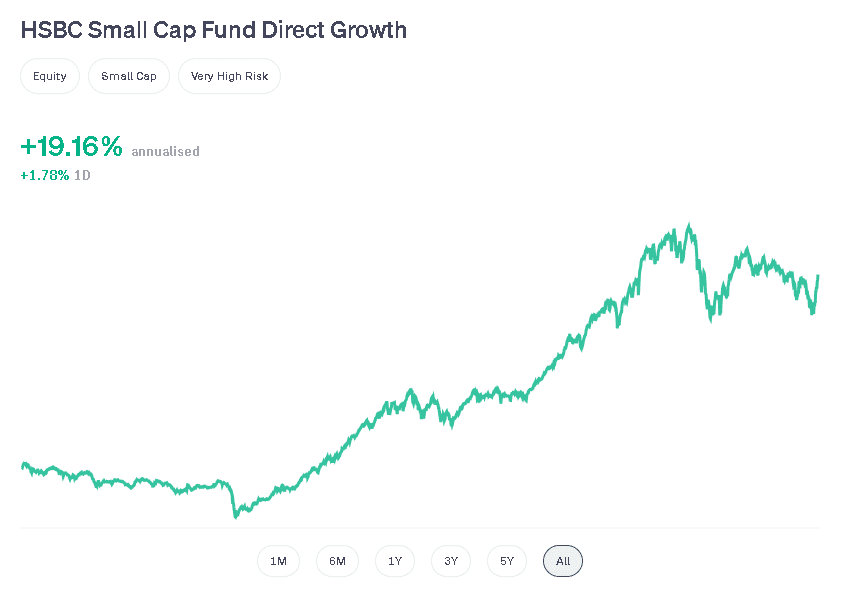Click the chart line's rightmost end point

[x=818, y=275]
